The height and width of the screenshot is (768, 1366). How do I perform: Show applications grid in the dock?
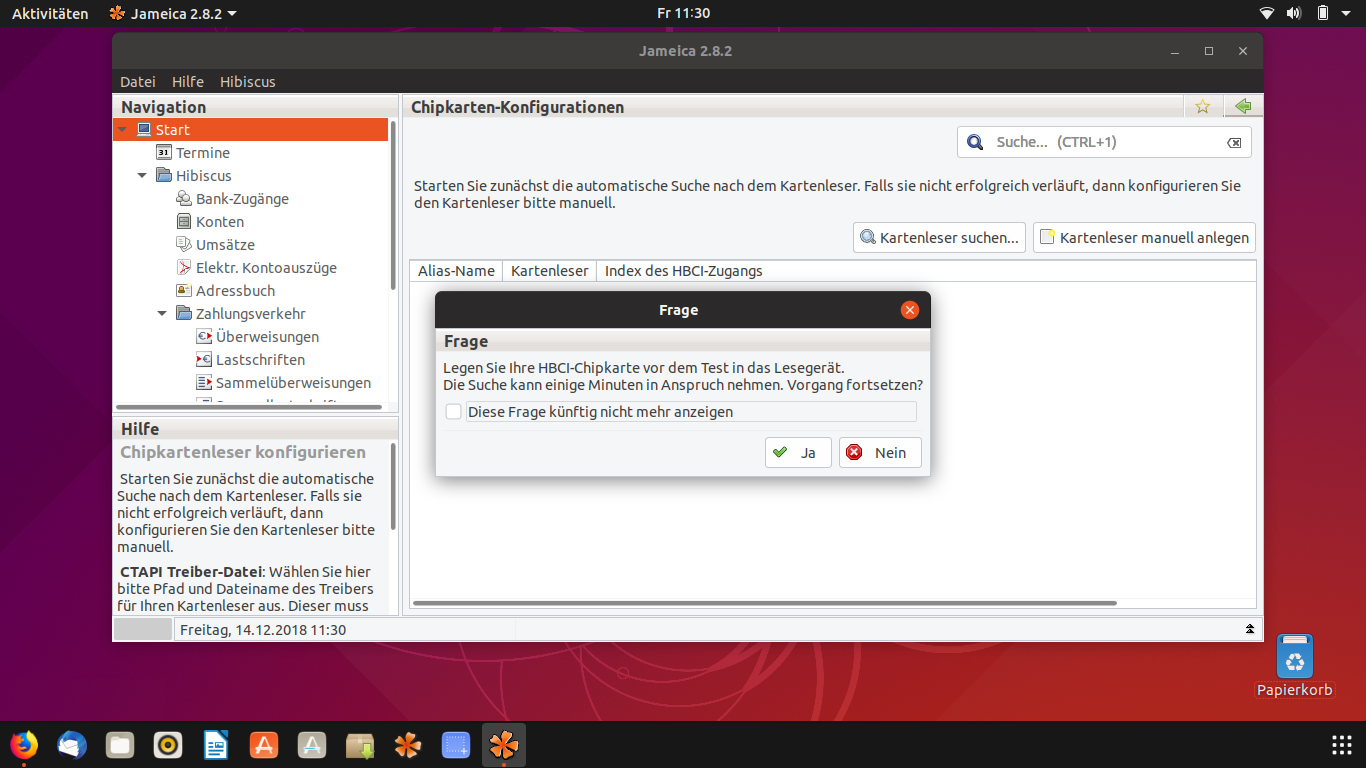(1342, 745)
